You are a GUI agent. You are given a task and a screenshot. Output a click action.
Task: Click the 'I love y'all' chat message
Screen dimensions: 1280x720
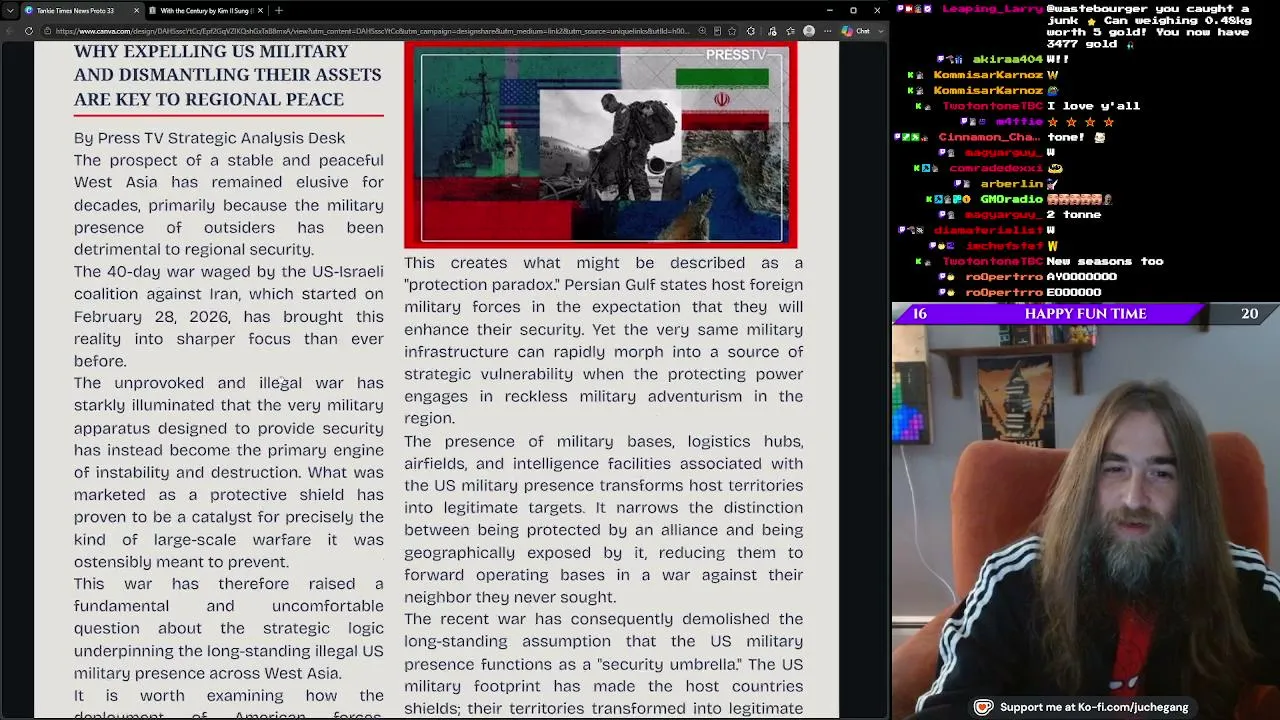click(x=1093, y=106)
